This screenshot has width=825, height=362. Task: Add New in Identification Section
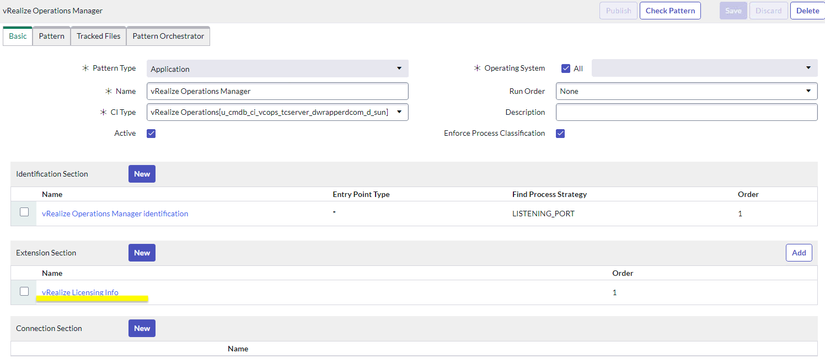pos(142,174)
